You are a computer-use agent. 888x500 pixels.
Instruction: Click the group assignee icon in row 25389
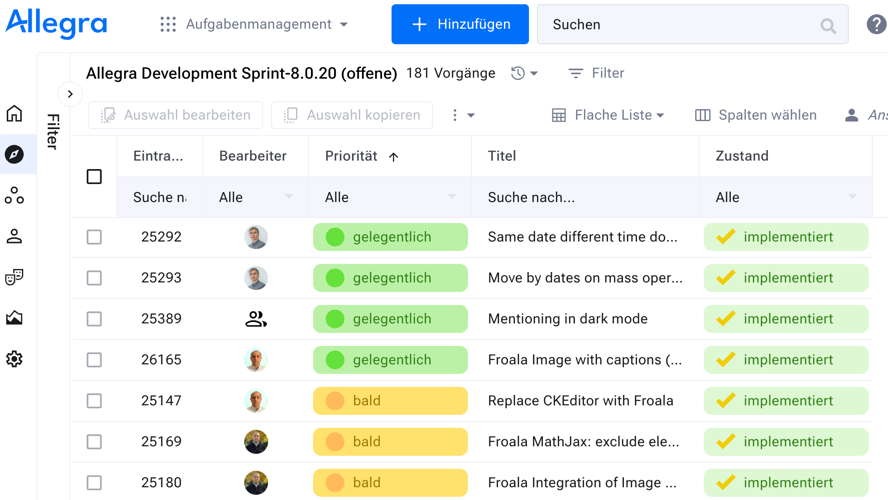click(255, 319)
